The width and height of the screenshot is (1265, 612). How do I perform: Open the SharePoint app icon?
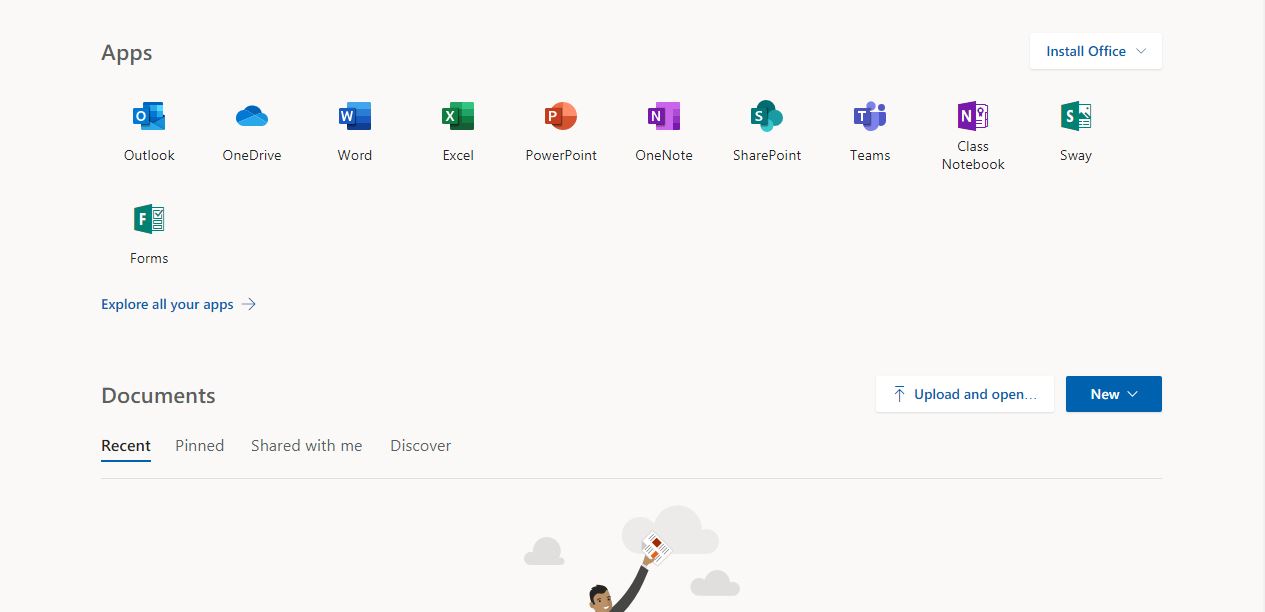tap(767, 118)
